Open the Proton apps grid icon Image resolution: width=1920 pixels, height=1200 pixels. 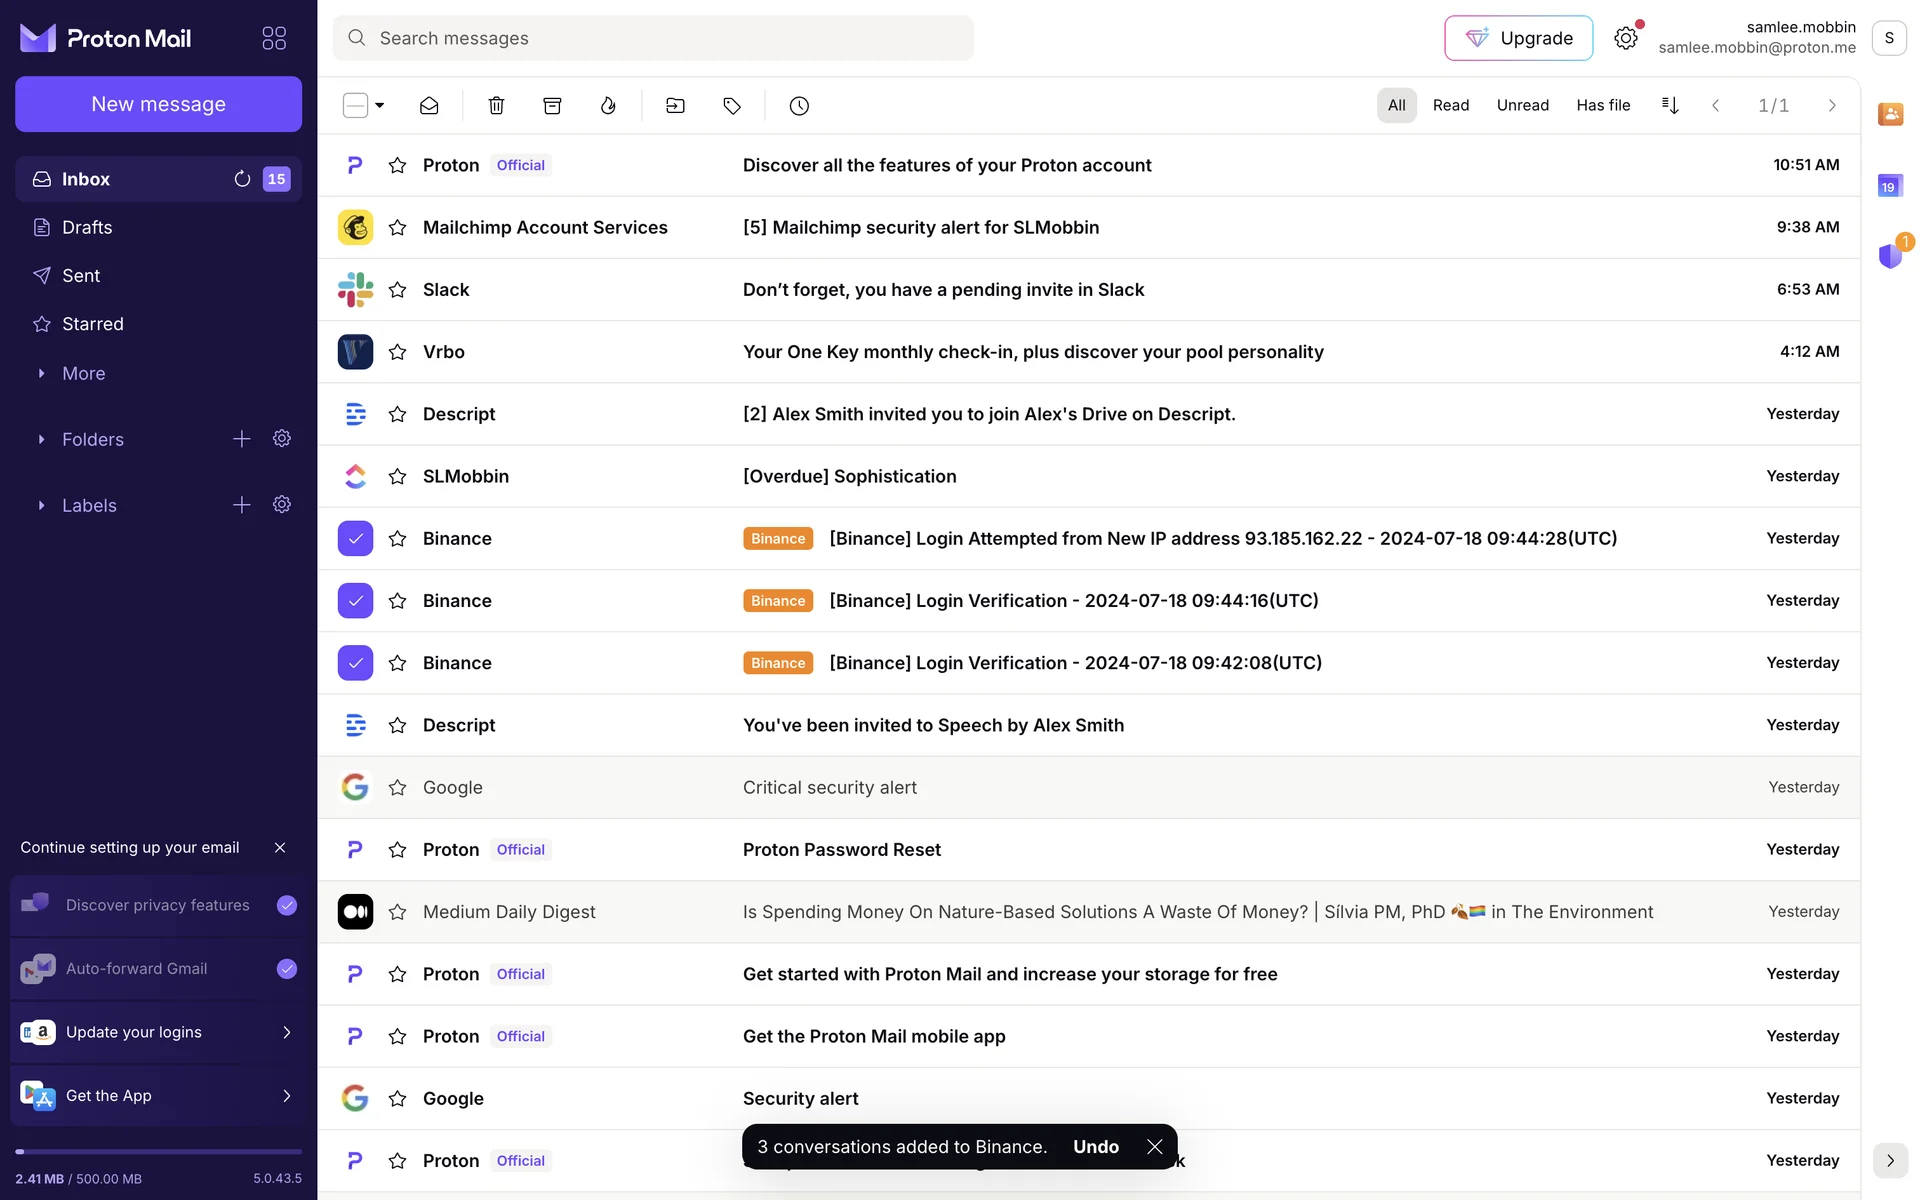(274, 38)
